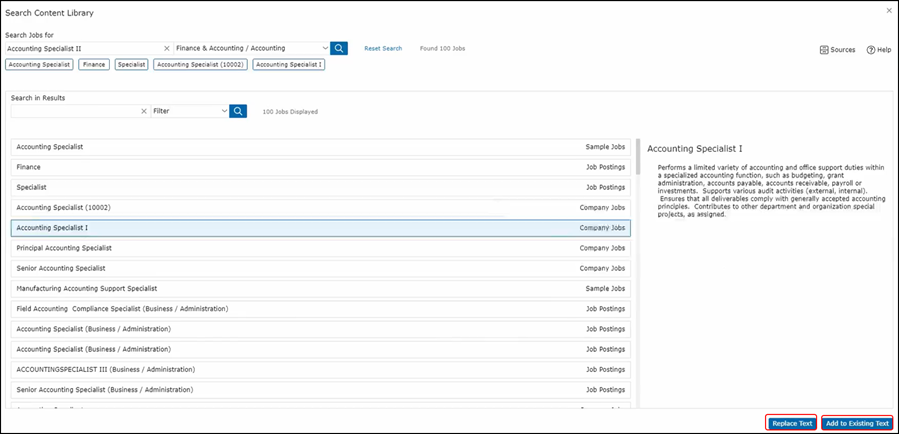The width and height of the screenshot is (899, 435).
Task: Click the blue search magnifier beside category dropdown
Action: point(340,48)
